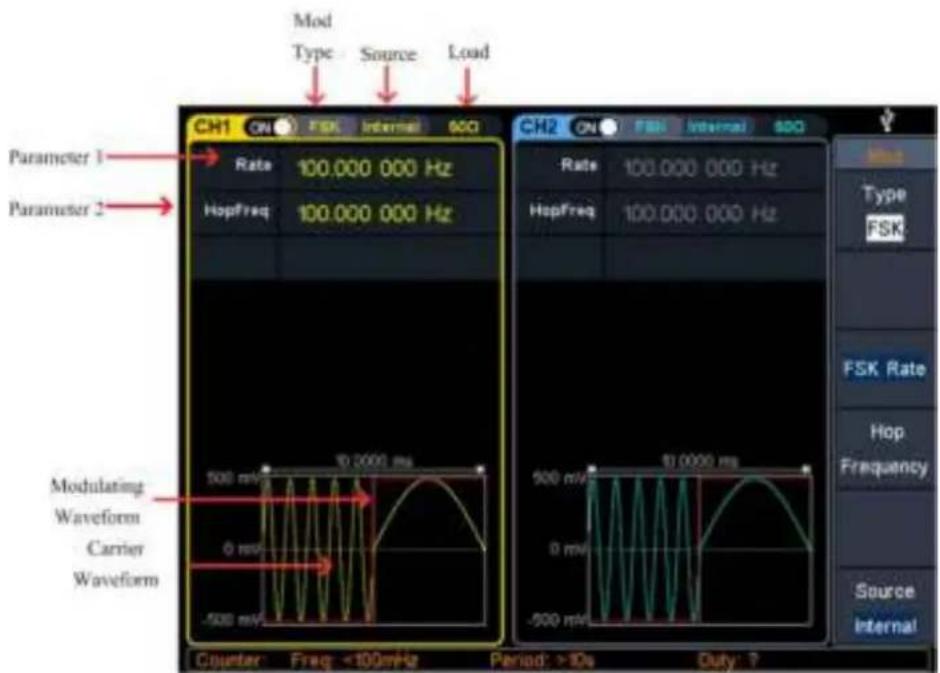Image resolution: width=940 pixels, height=673 pixels.
Task: Select the CH2 Rate value field
Action: (715, 168)
